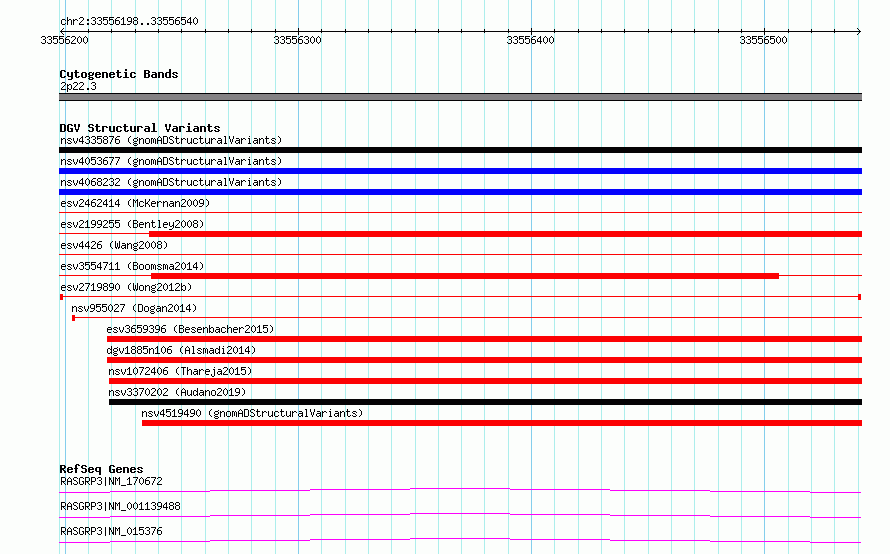The height and width of the screenshot is (554, 890).
Task: Click the thin red line under nsv955027
Action: [467, 317]
